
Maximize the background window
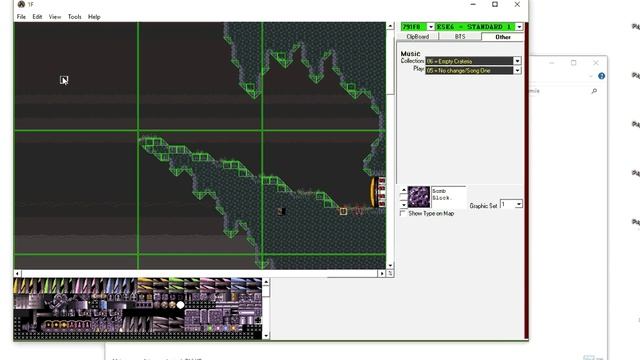[x=573, y=63]
